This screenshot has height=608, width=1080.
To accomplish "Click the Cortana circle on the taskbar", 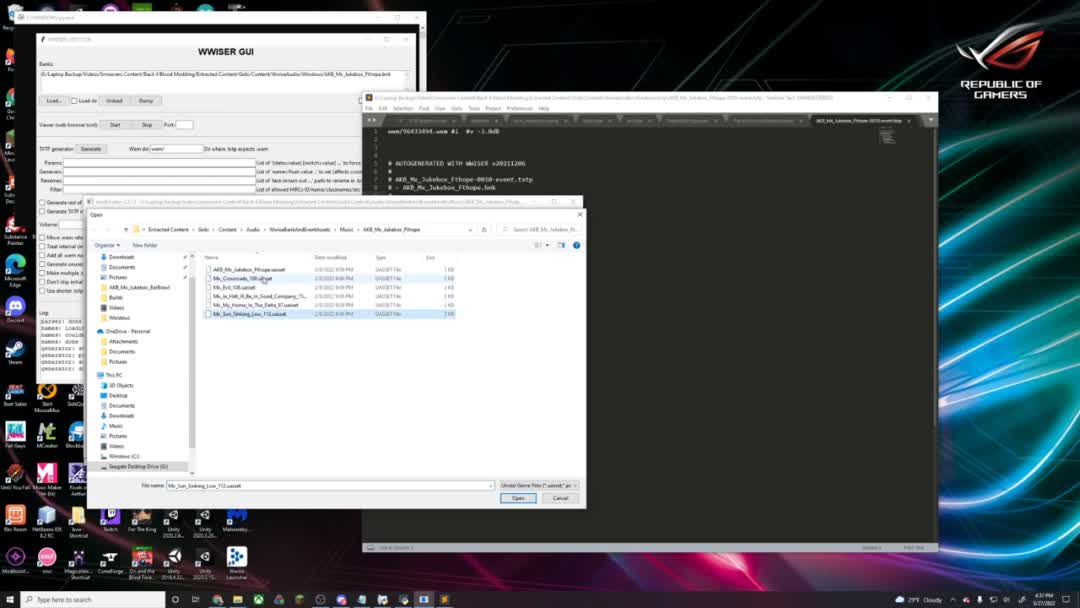I will point(175,600).
